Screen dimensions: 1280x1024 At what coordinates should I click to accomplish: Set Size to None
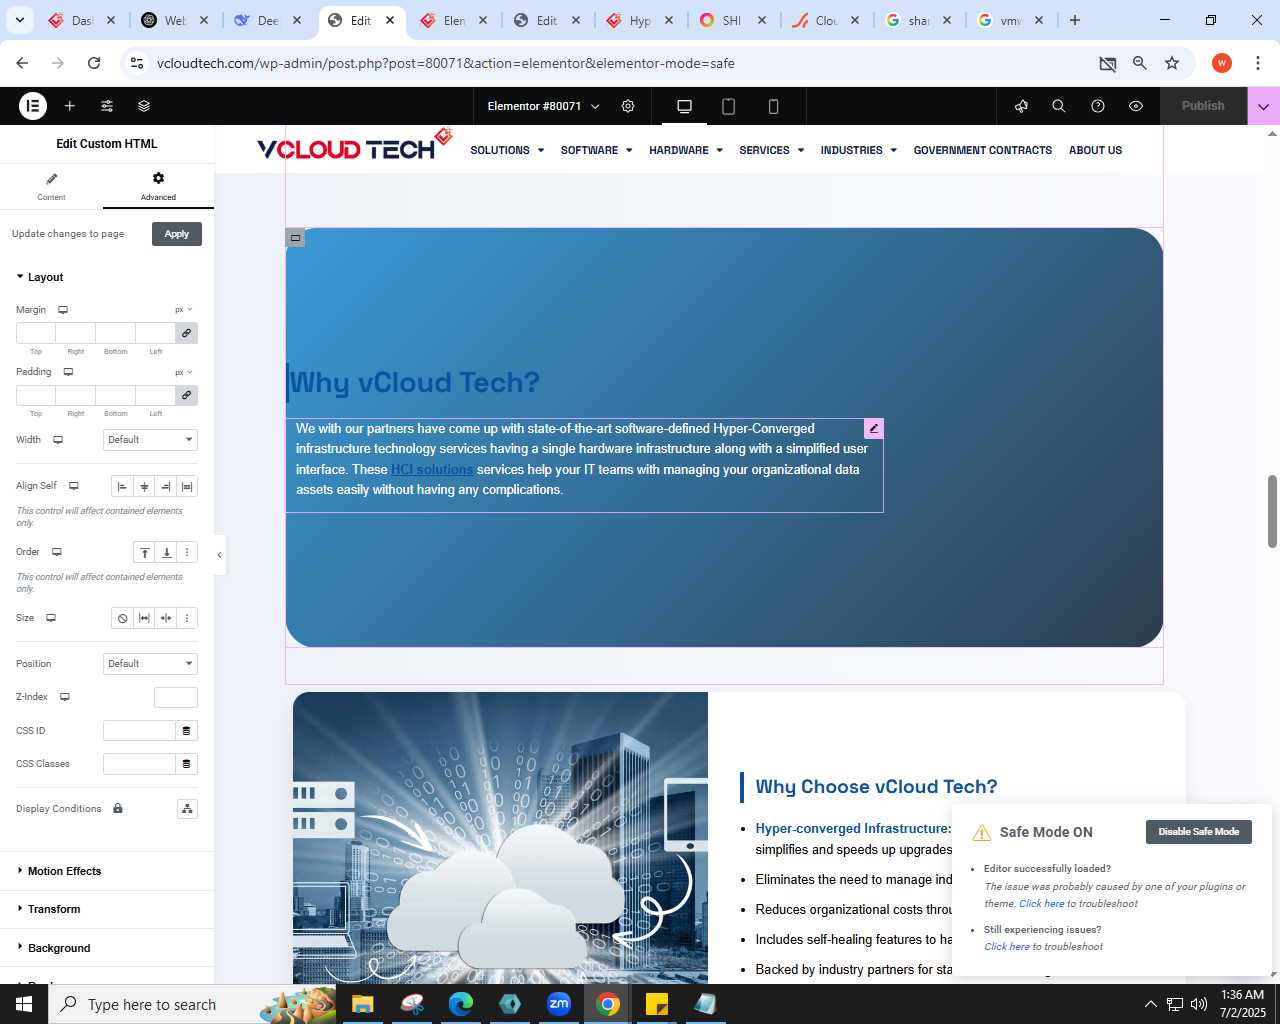[x=123, y=618]
